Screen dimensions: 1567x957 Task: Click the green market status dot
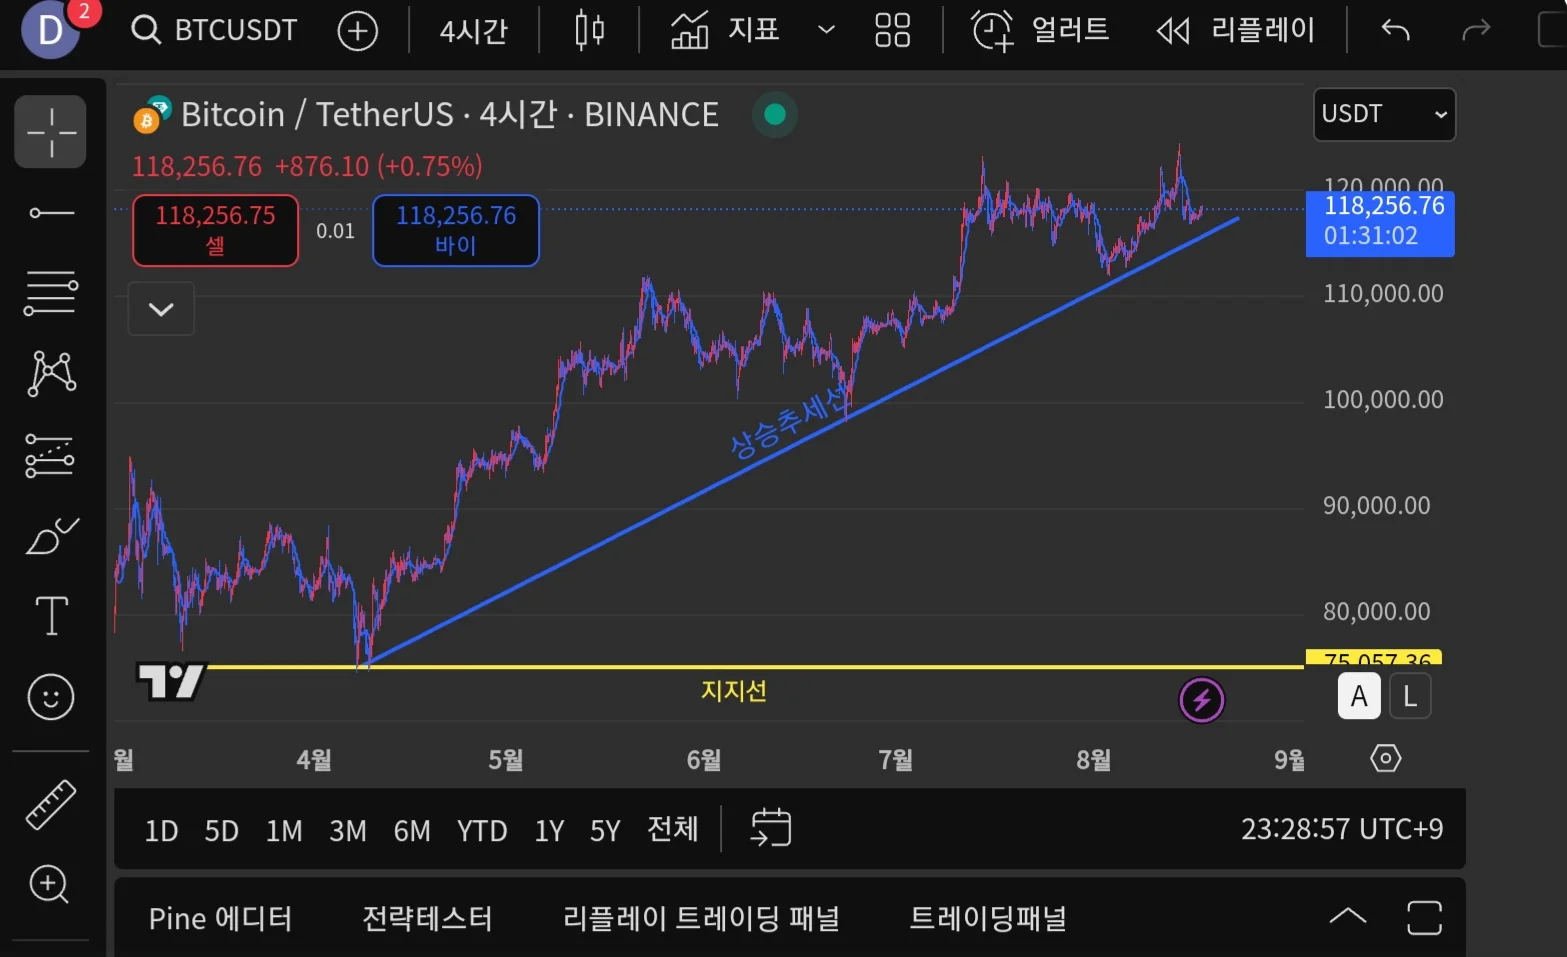[775, 115]
